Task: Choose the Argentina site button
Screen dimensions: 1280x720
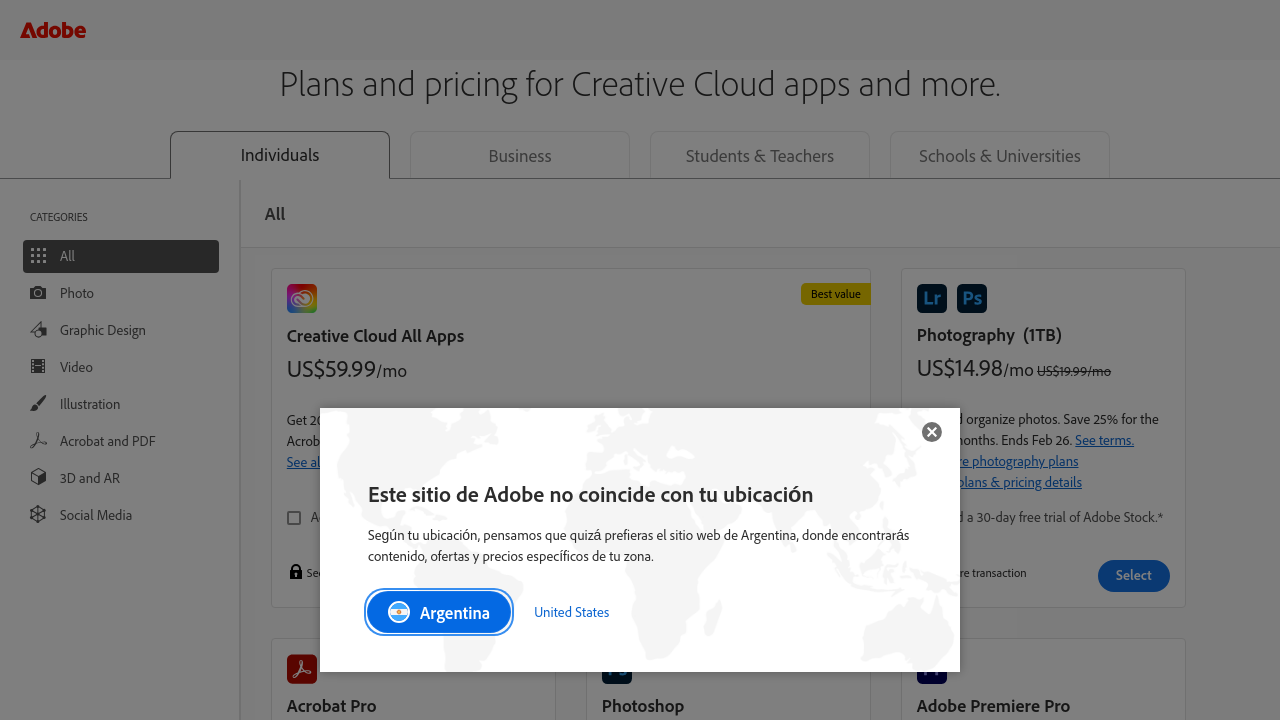Action: coord(439,612)
